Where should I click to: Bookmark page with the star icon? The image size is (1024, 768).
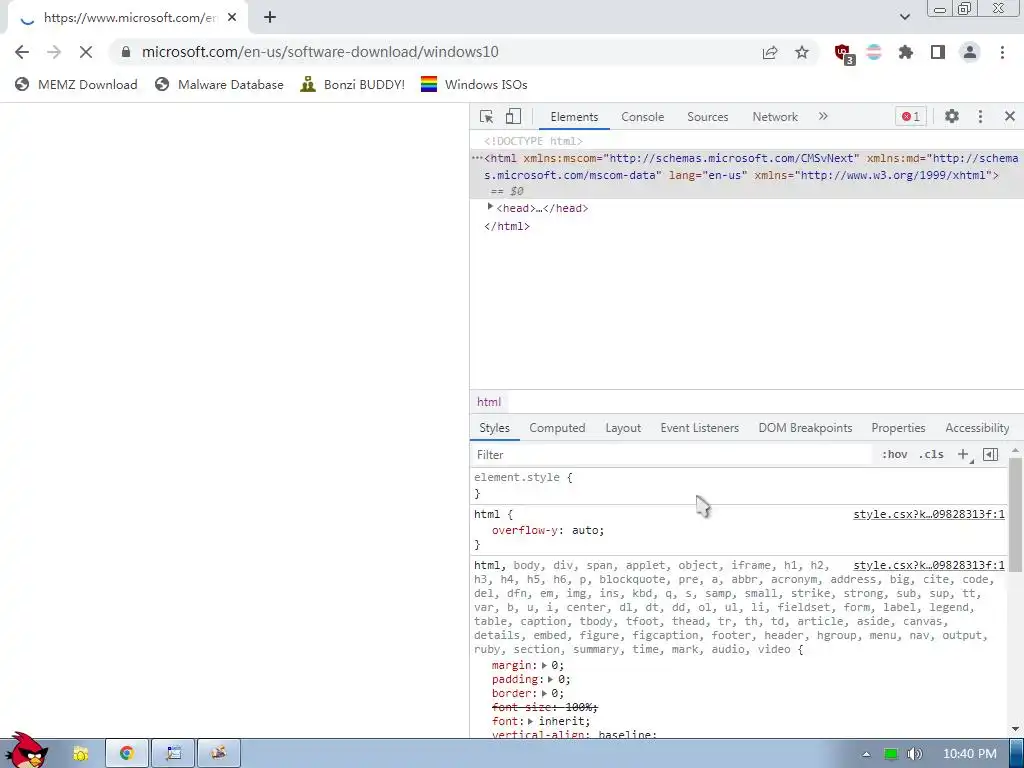tap(802, 52)
